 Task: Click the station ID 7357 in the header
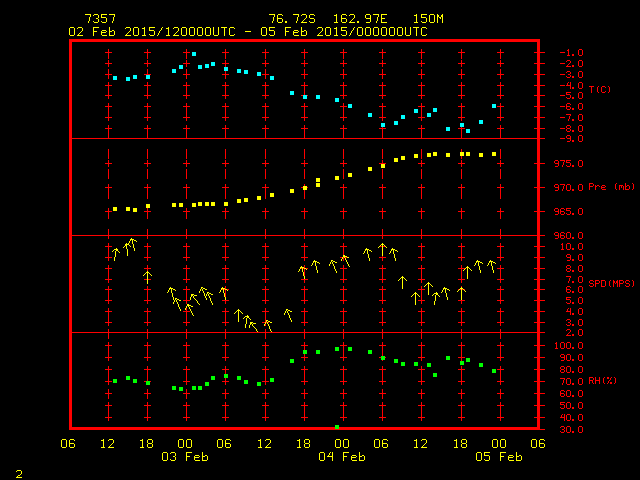click(100, 19)
